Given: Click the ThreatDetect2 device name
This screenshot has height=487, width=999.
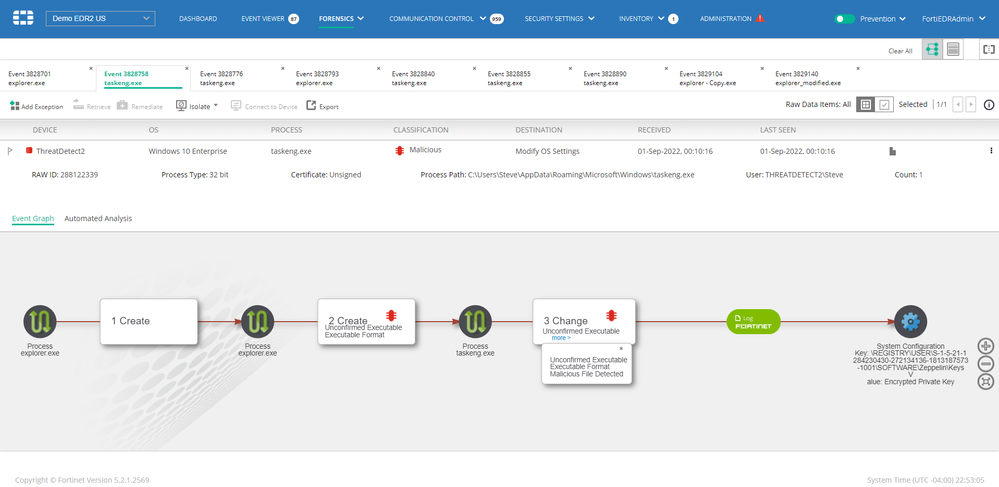Looking at the screenshot, I should [61, 151].
